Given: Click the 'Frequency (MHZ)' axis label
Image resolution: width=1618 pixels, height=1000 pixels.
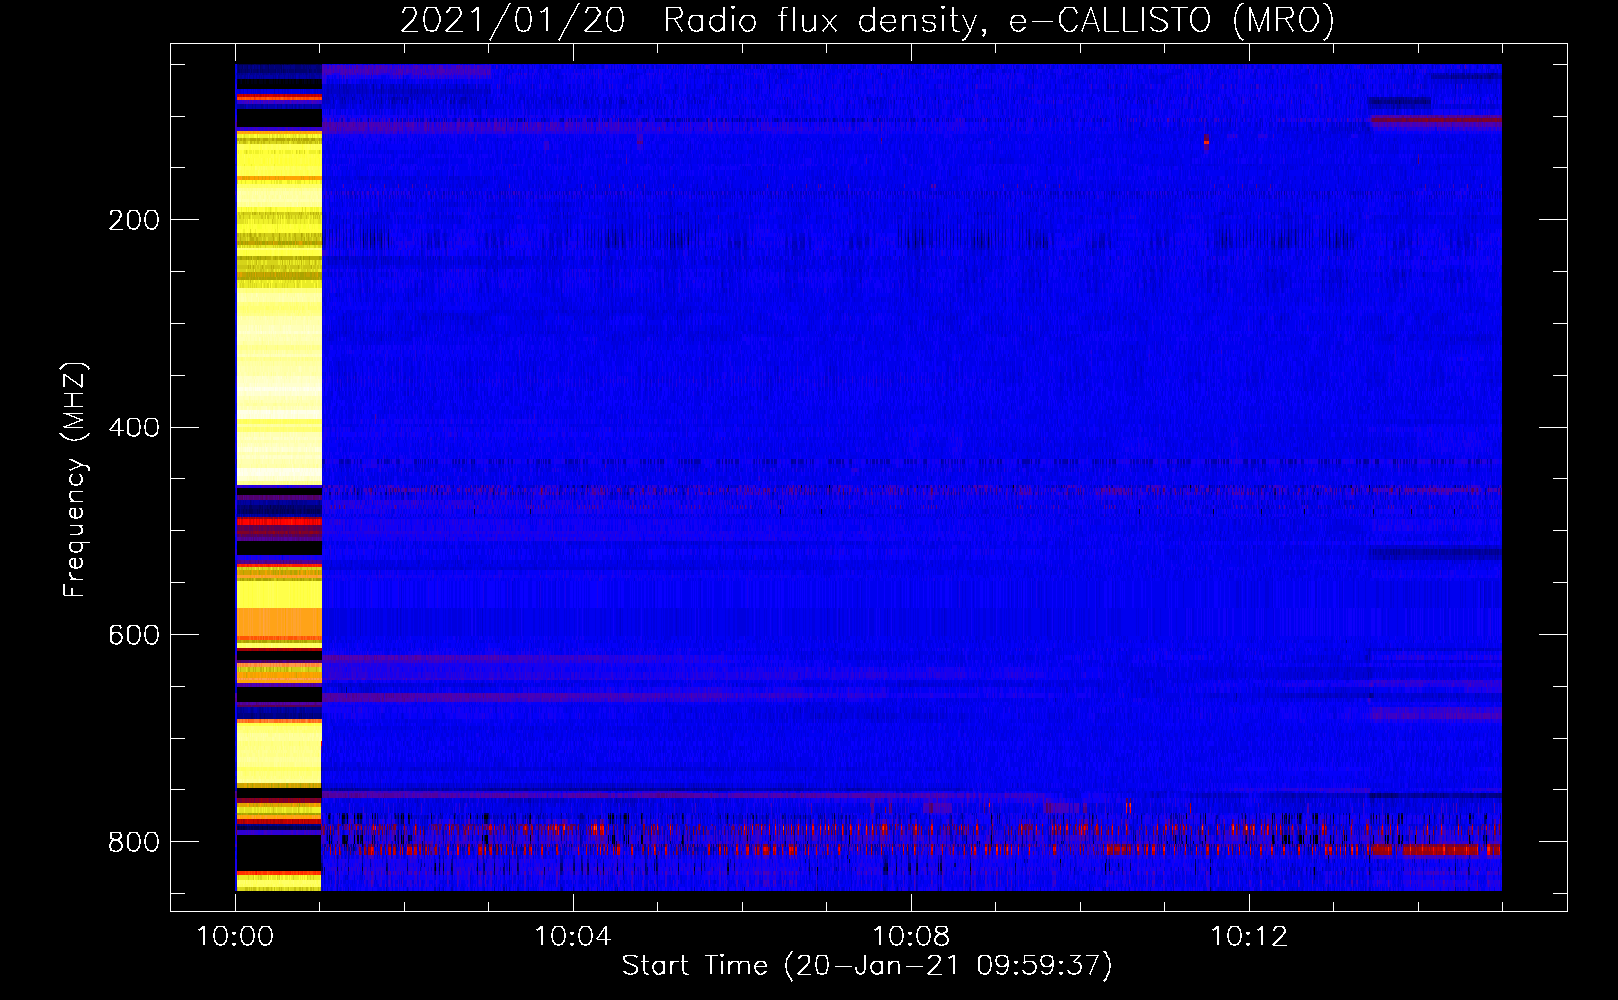Looking at the screenshot, I should point(74,479).
